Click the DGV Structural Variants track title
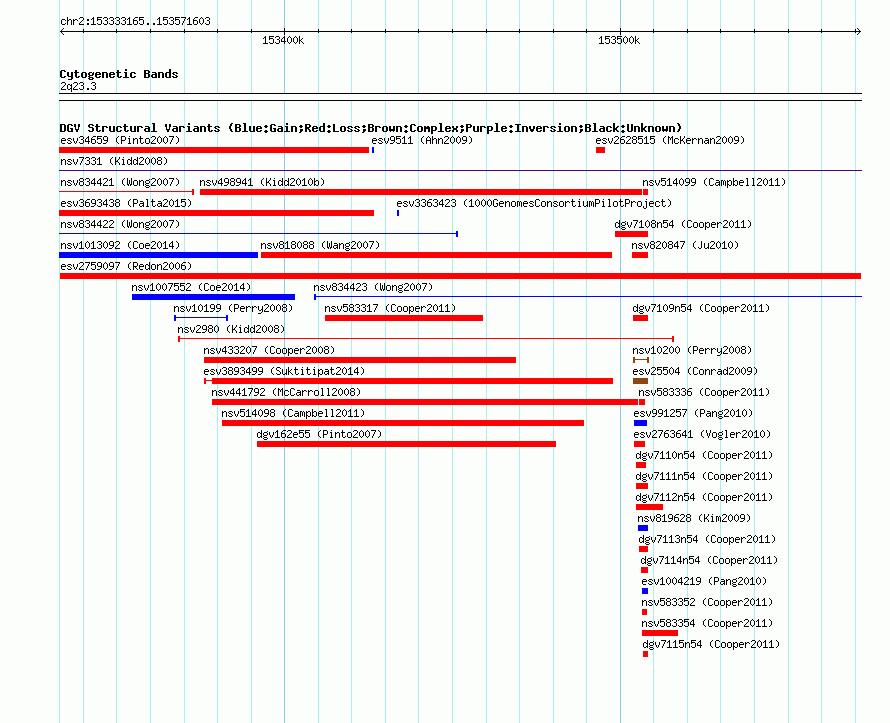Image resolution: width=890 pixels, height=723 pixels. tap(371, 128)
